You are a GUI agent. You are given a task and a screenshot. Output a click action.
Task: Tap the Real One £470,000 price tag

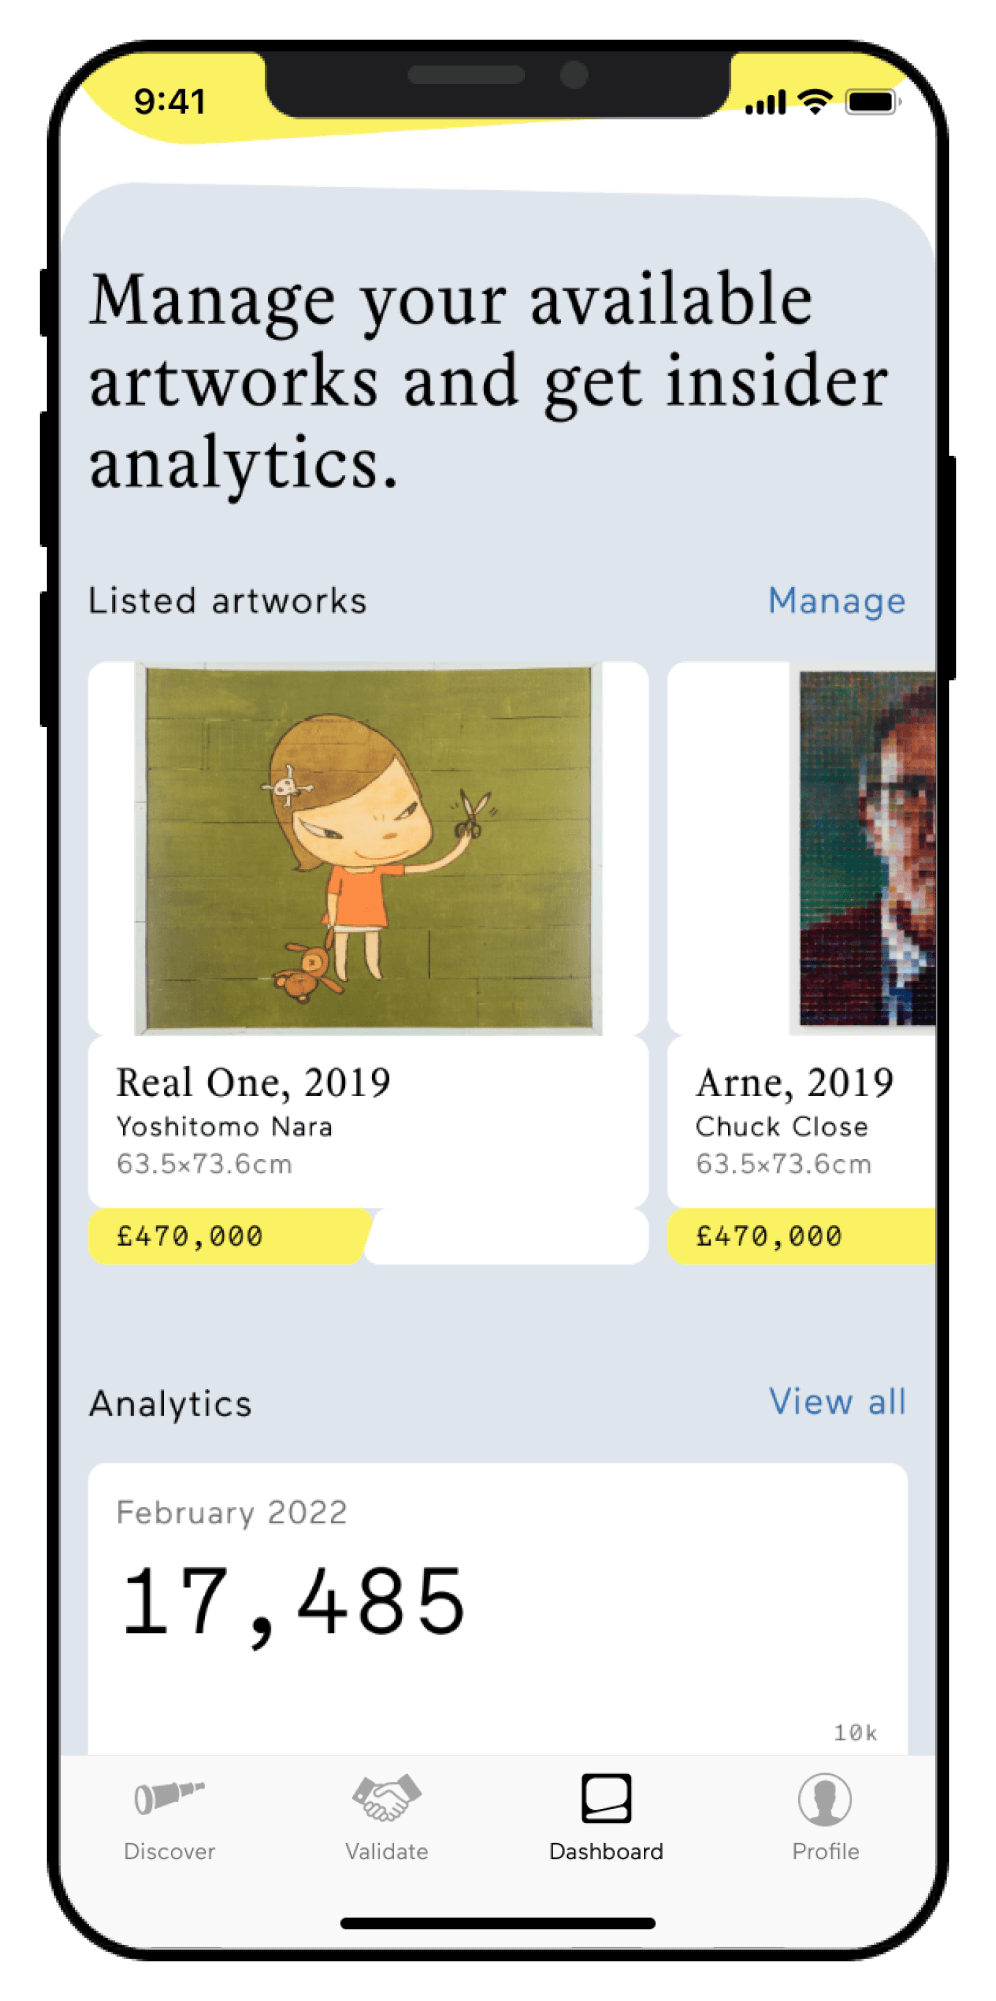click(190, 1236)
